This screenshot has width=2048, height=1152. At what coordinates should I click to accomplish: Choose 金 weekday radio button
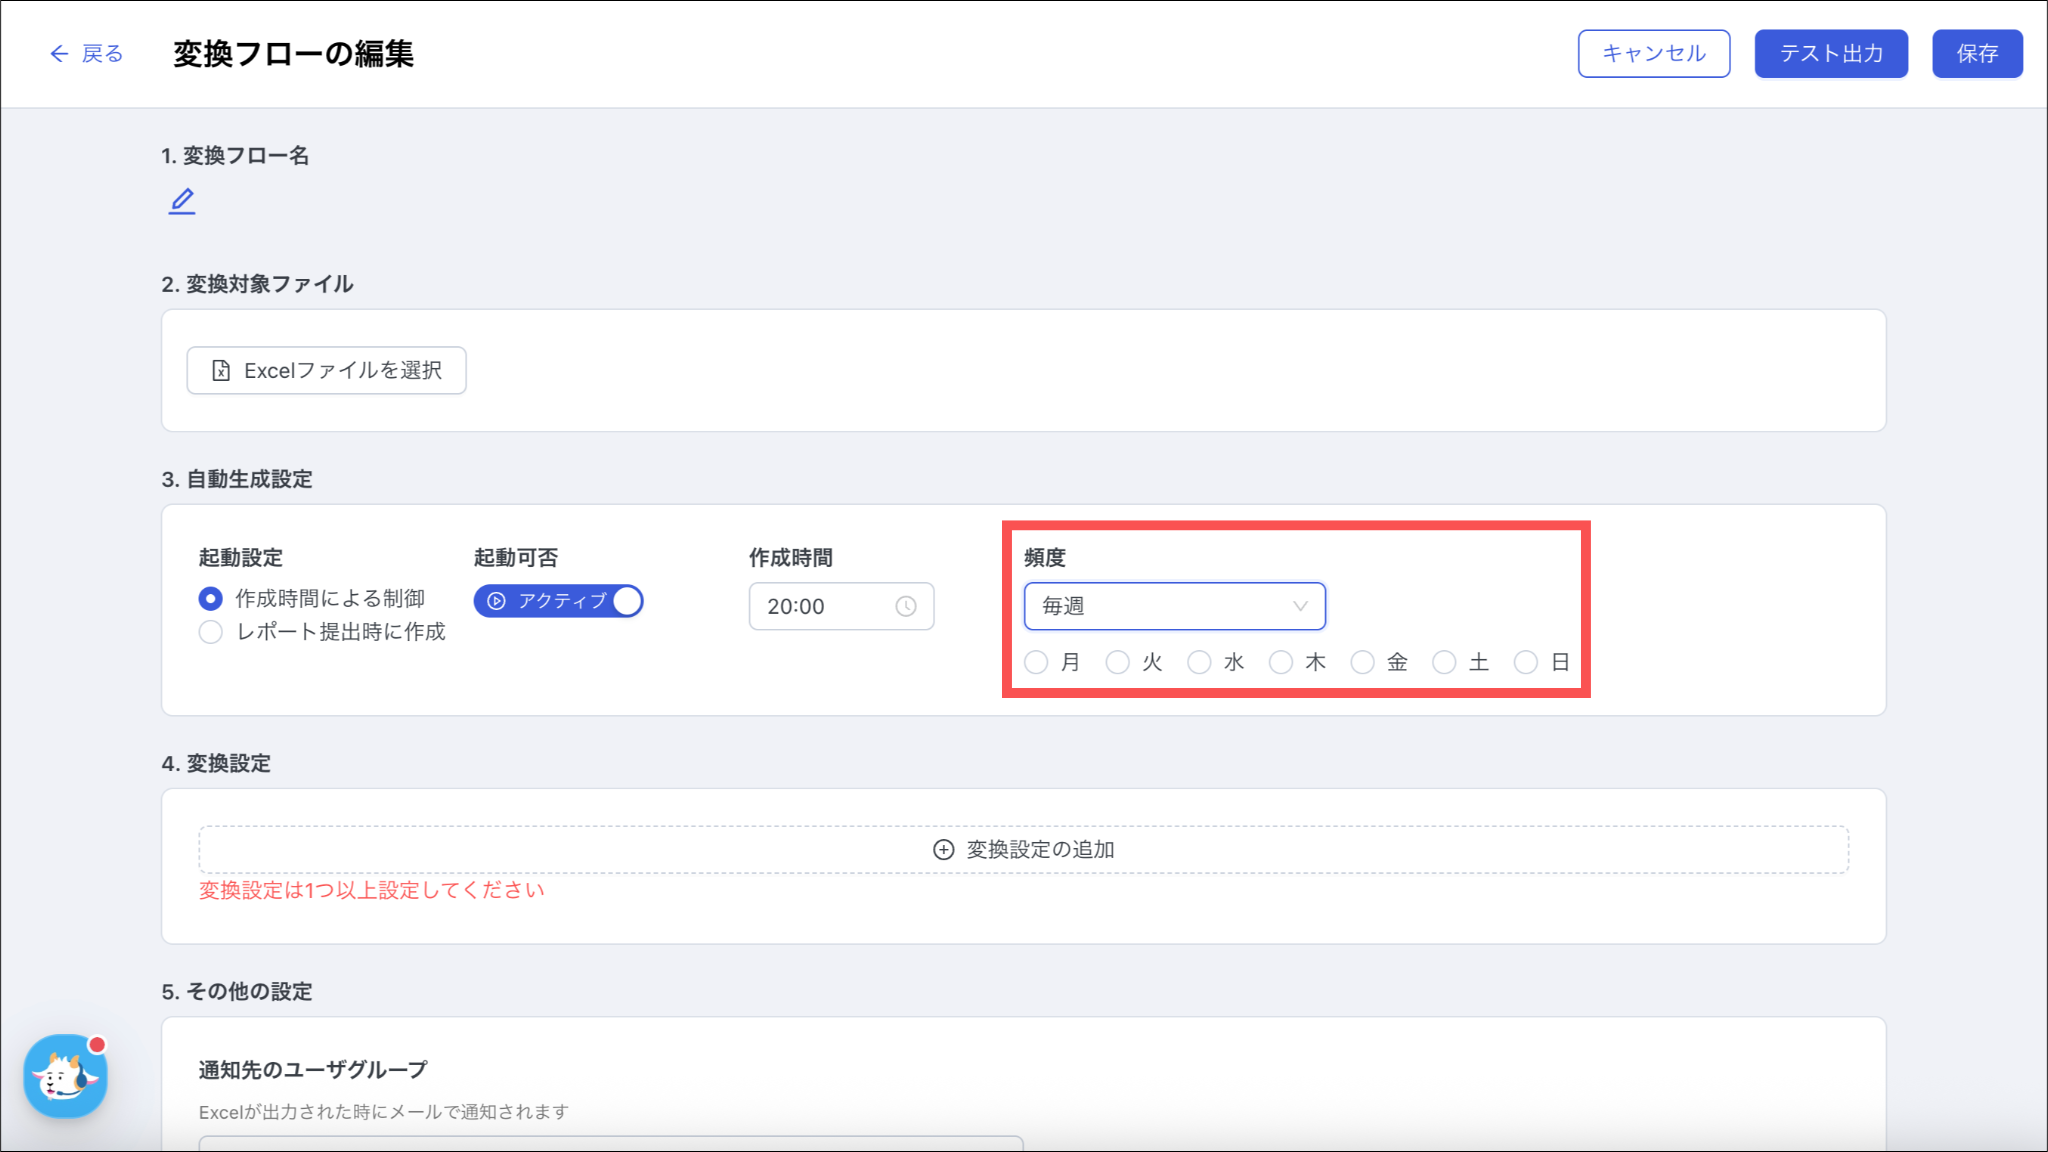1362,662
